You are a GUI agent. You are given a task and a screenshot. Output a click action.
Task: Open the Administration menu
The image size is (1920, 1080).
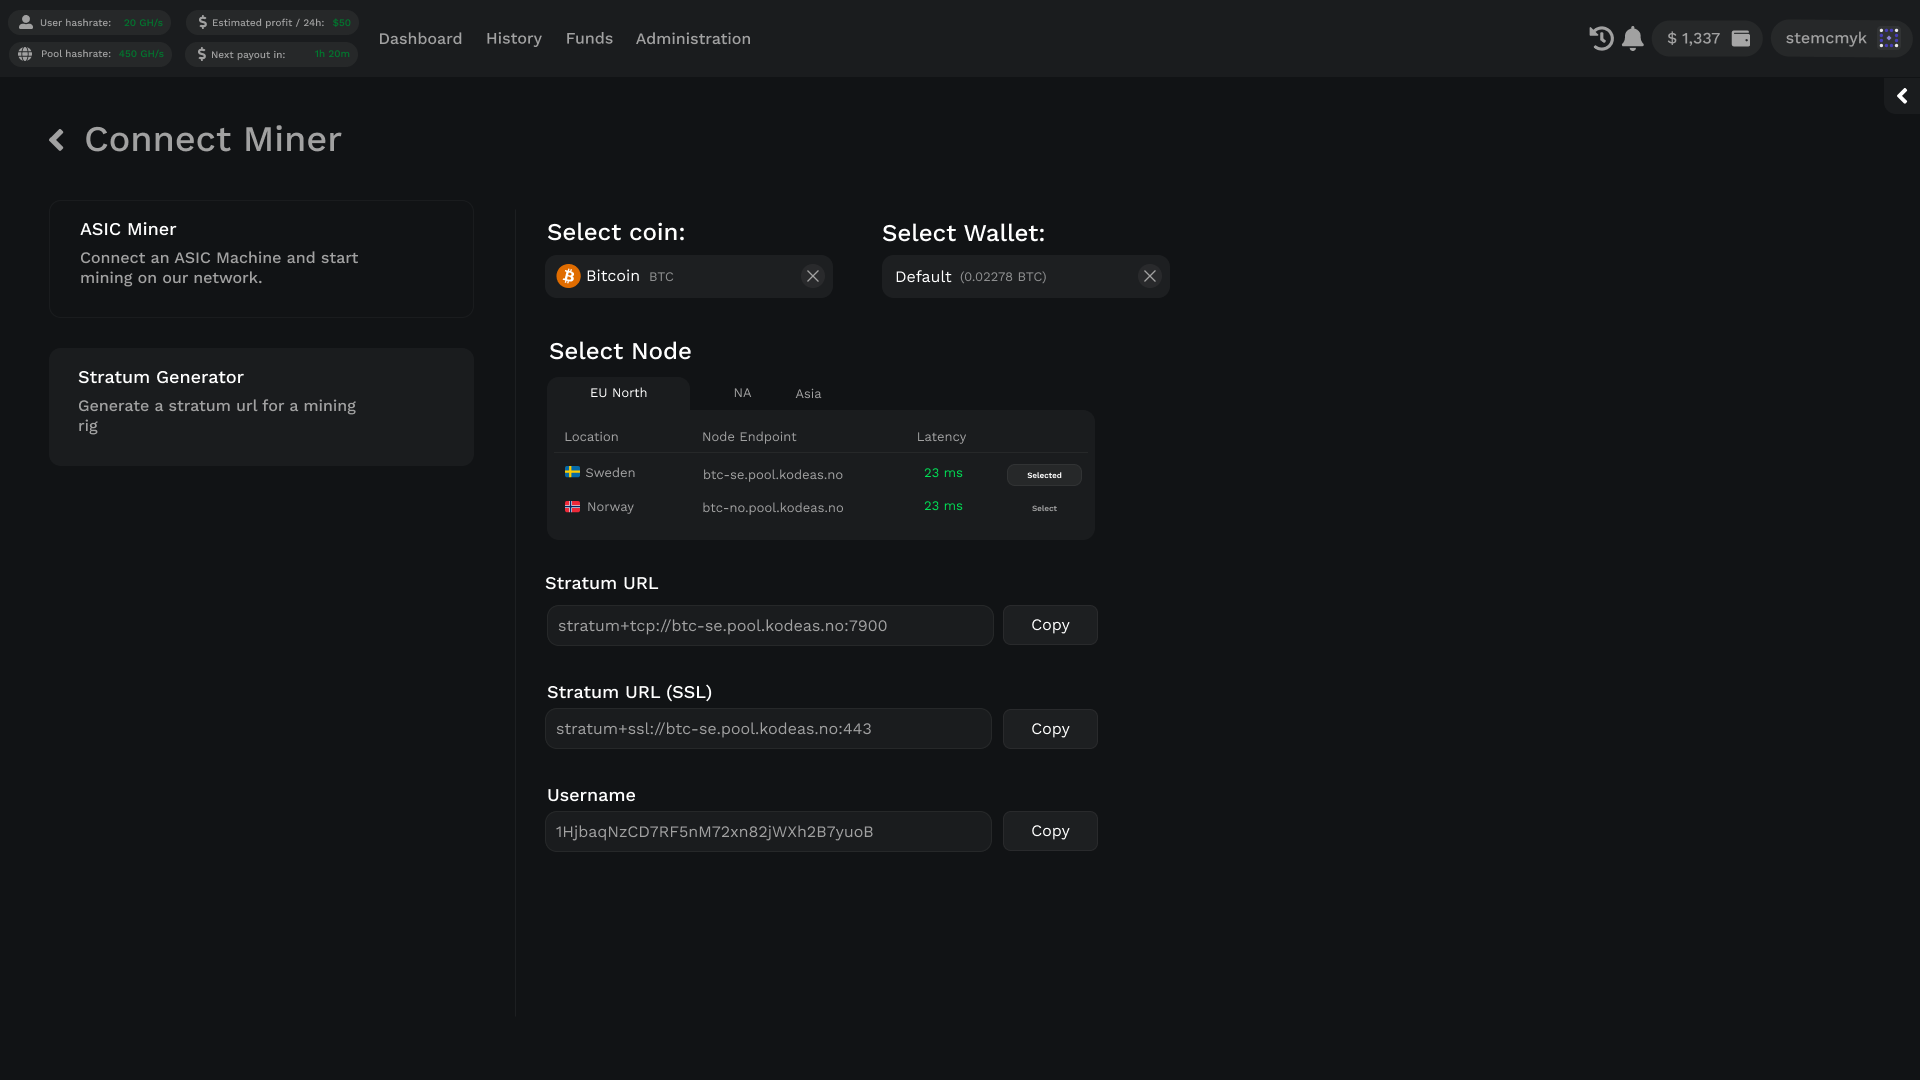[693, 38]
